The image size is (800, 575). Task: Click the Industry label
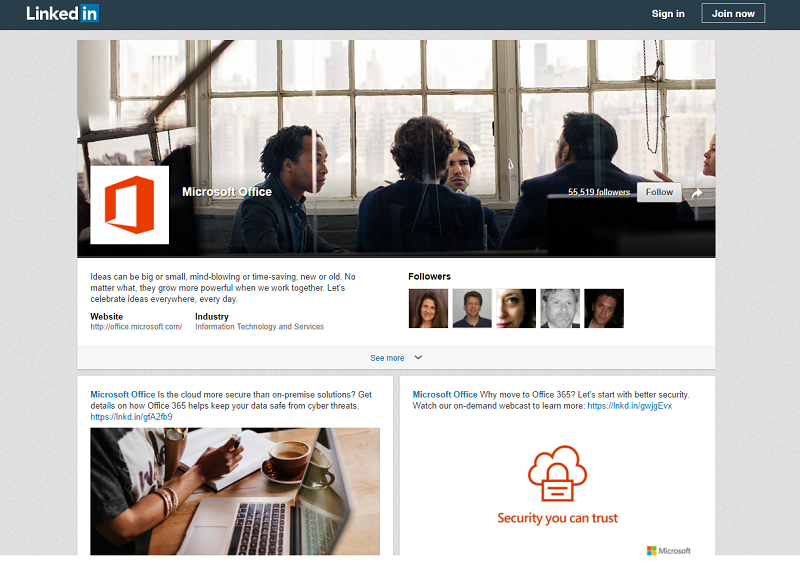pos(212,316)
